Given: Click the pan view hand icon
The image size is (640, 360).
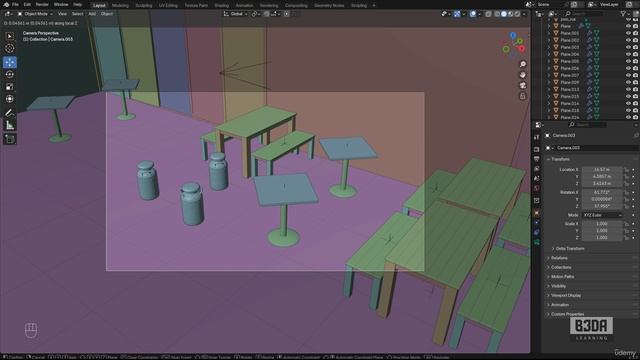Looking at the screenshot, I should [522, 75].
